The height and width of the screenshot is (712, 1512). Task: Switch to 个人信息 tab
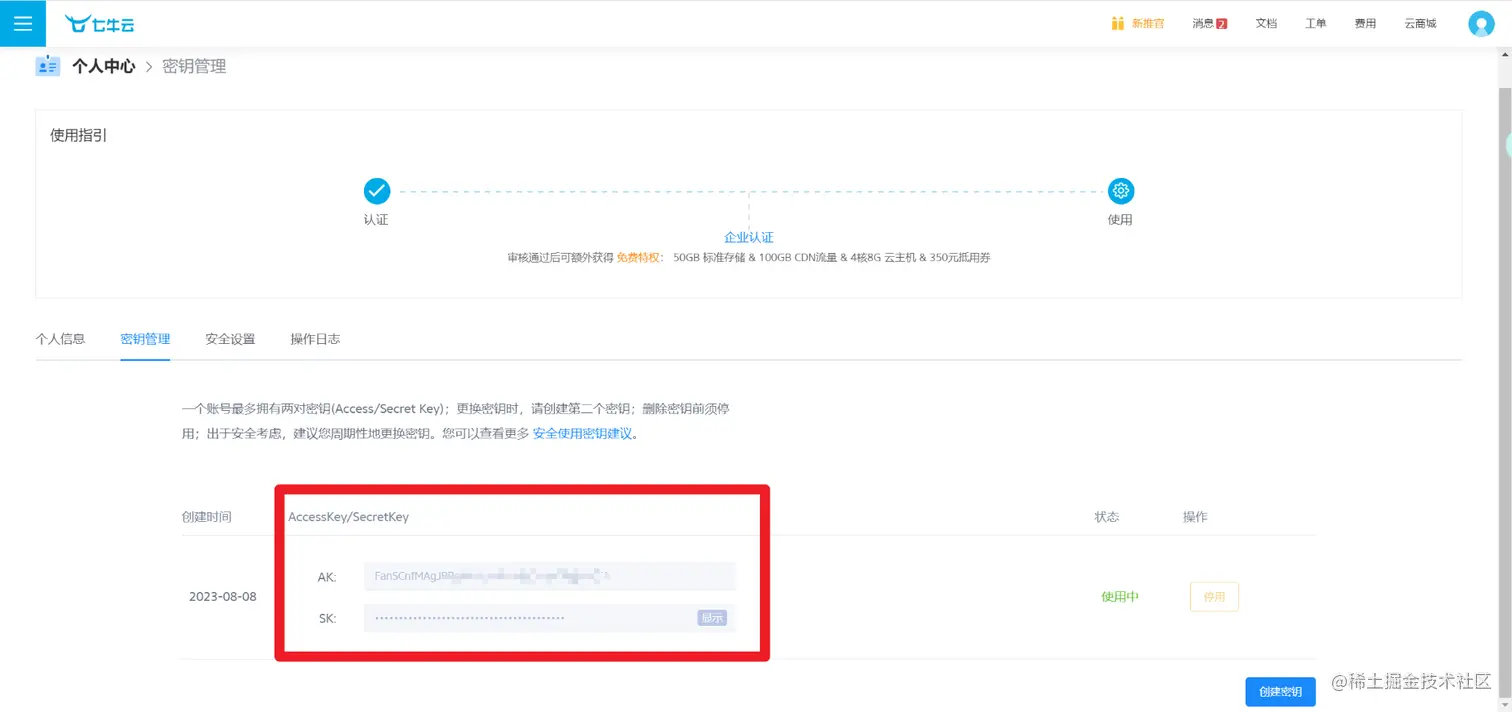click(60, 339)
